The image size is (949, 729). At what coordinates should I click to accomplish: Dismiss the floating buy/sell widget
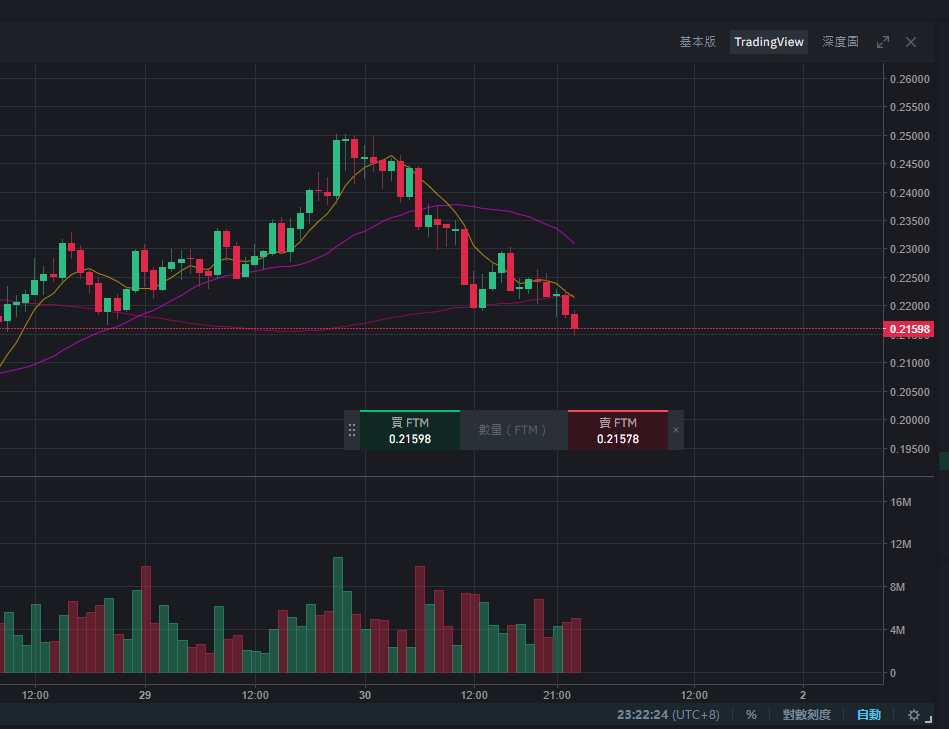point(676,430)
